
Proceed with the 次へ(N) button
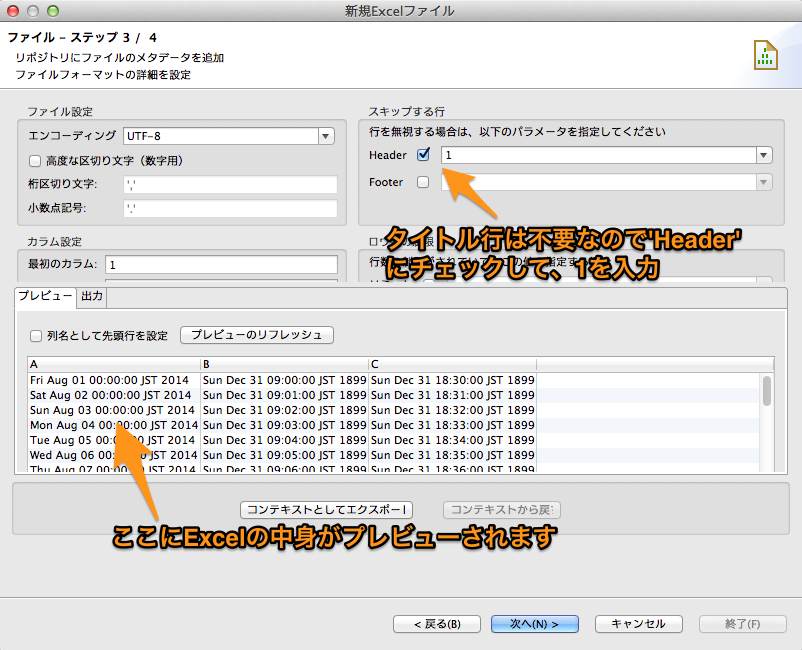coord(534,624)
